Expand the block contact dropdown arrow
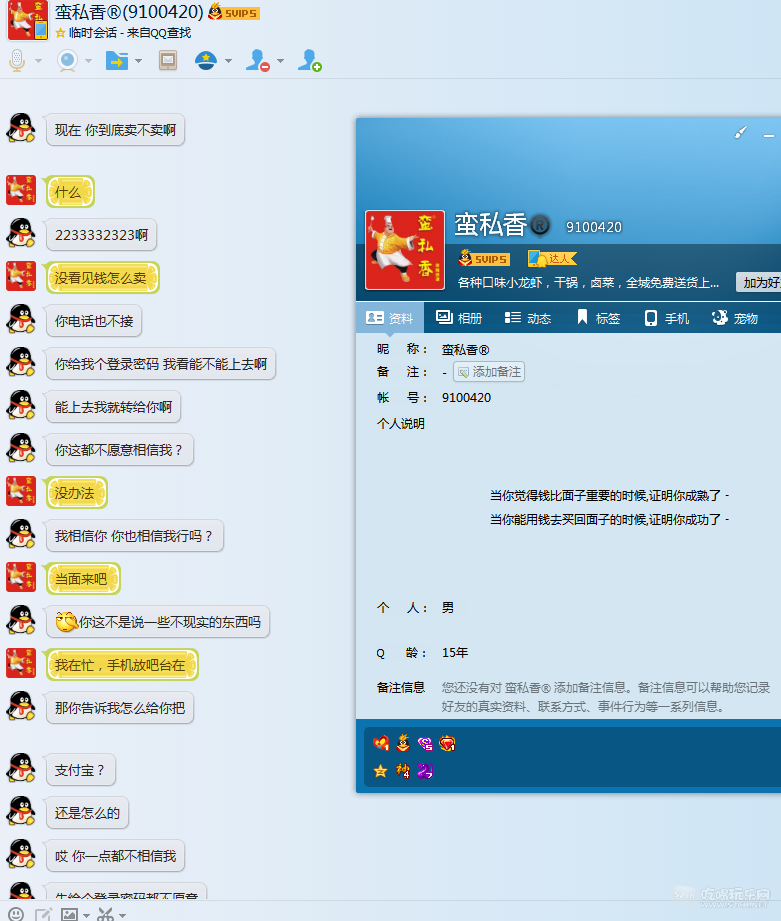The height and width of the screenshot is (921, 781). (x=280, y=60)
